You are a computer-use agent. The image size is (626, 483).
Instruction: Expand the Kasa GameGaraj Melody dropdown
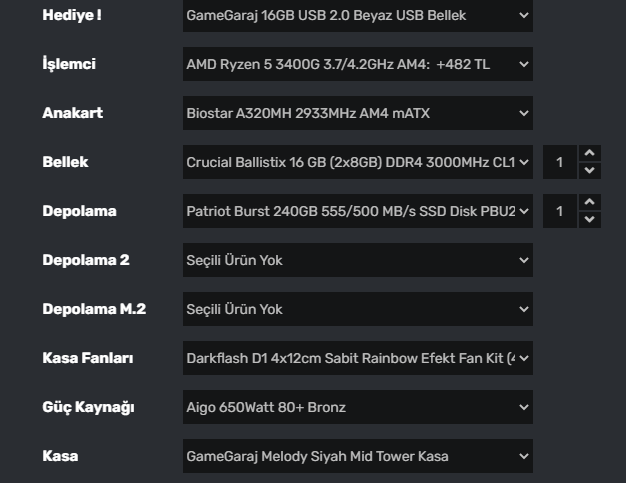(x=357, y=456)
